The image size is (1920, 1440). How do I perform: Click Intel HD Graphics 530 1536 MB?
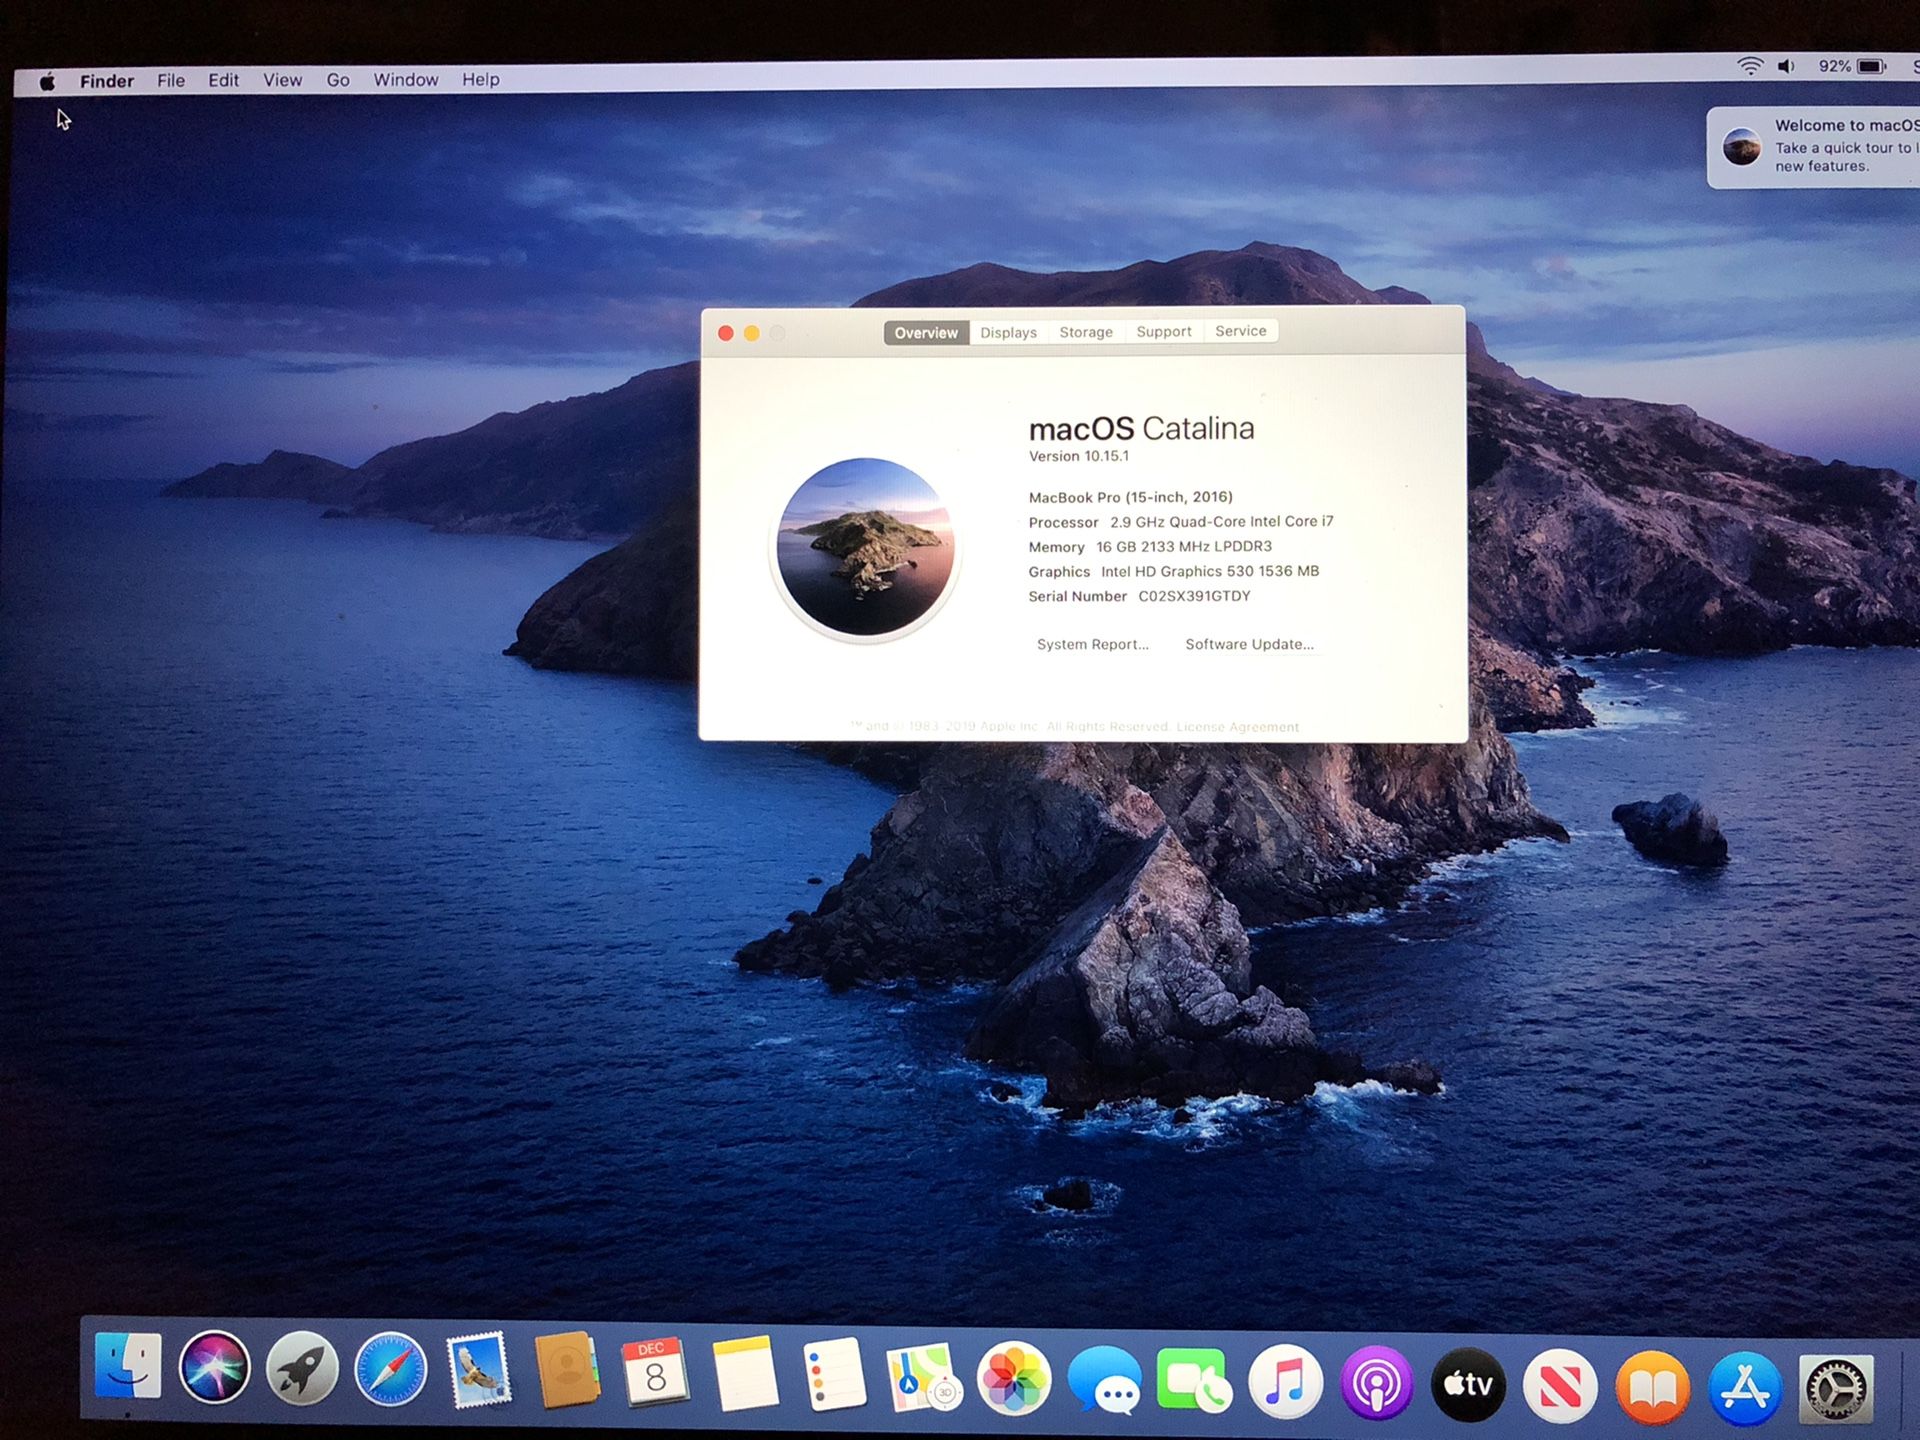[x=1210, y=572]
